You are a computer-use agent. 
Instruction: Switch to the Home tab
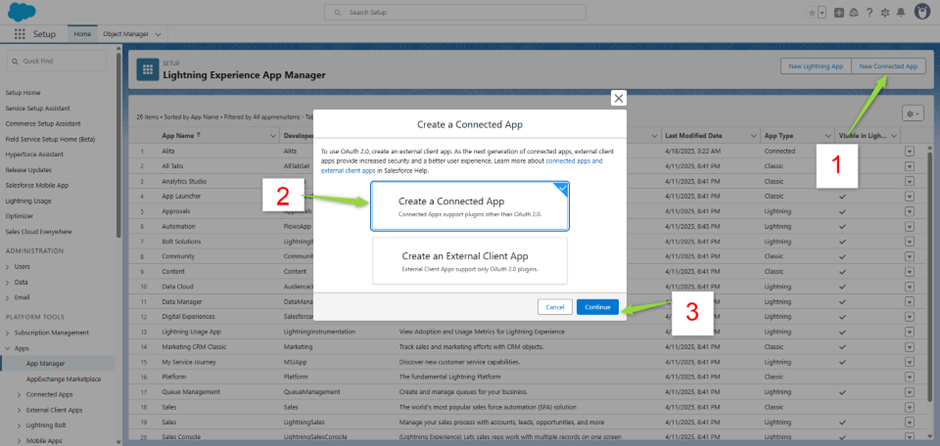pyautogui.click(x=82, y=34)
